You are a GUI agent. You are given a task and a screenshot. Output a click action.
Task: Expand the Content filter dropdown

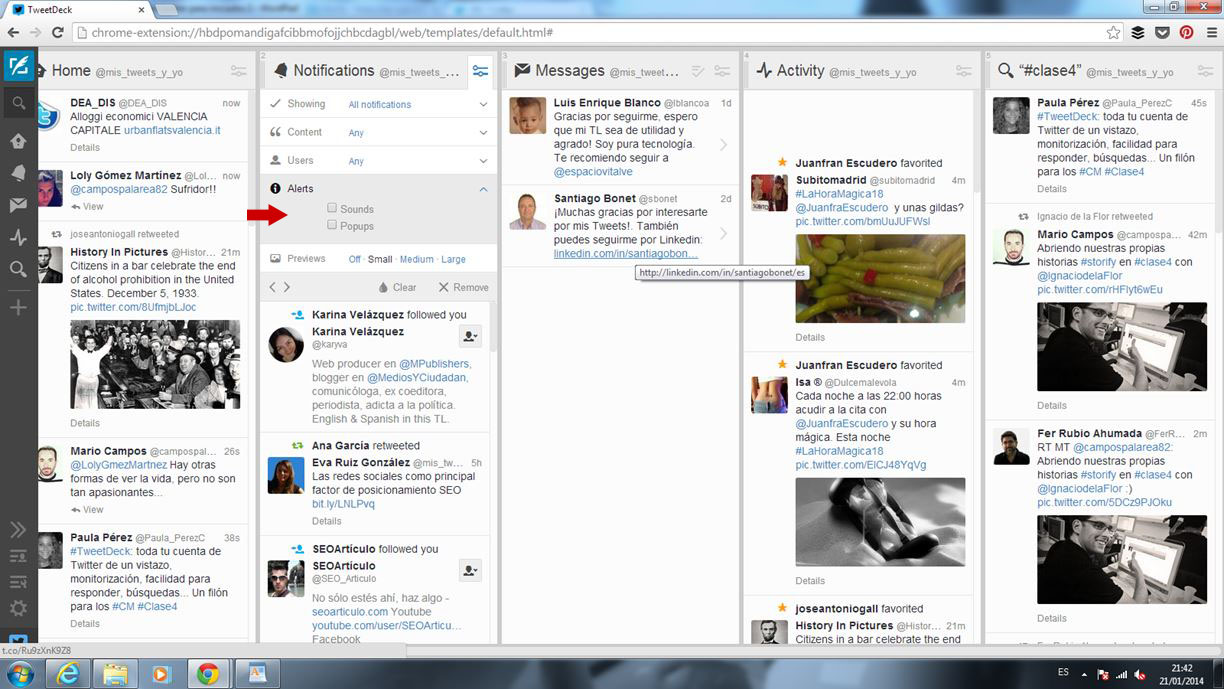point(483,132)
